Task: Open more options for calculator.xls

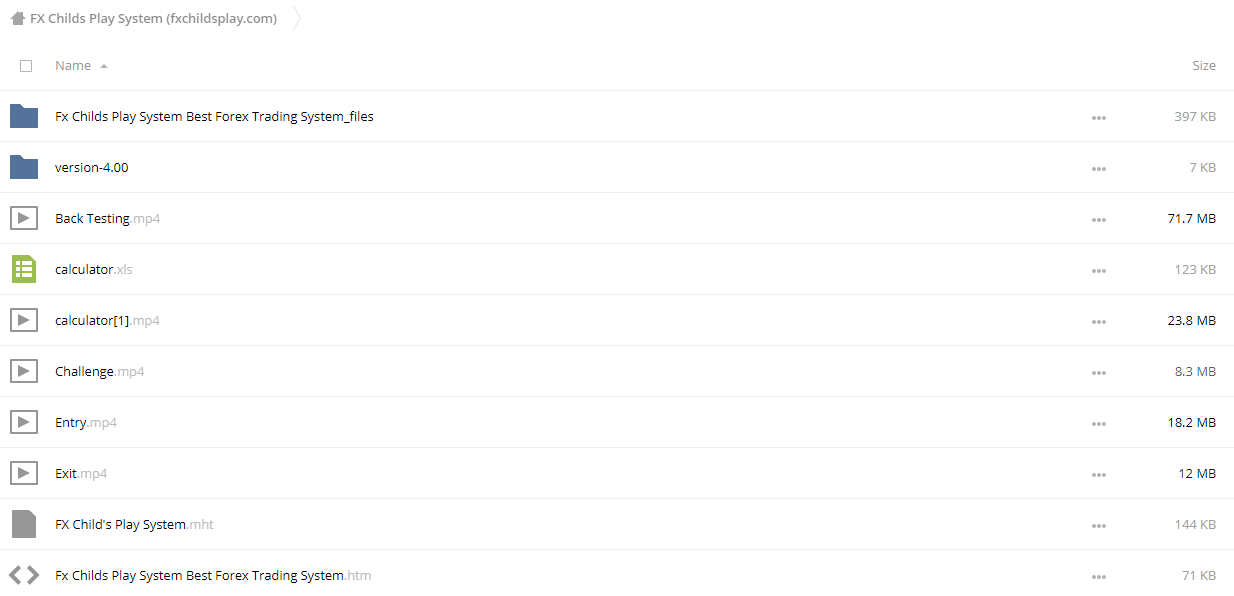Action: pyautogui.click(x=1099, y=270)
